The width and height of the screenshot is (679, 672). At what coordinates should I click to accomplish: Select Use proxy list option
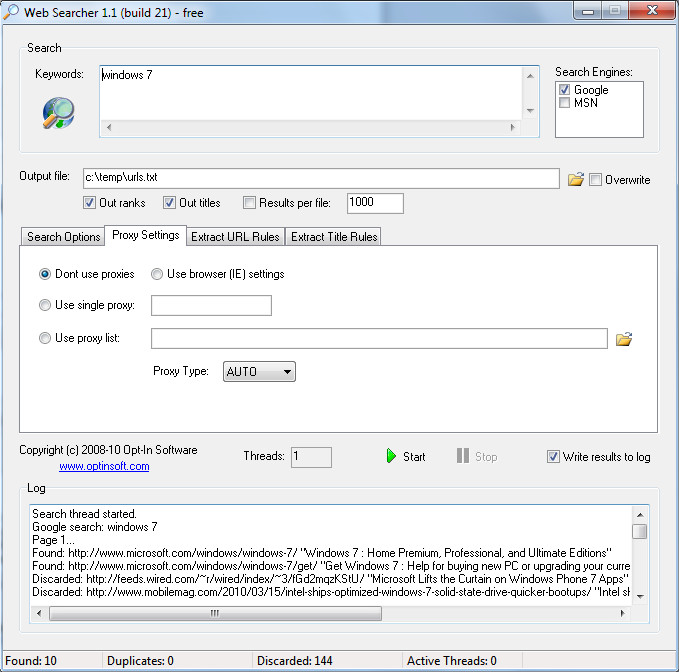click(x=45, y=338)
